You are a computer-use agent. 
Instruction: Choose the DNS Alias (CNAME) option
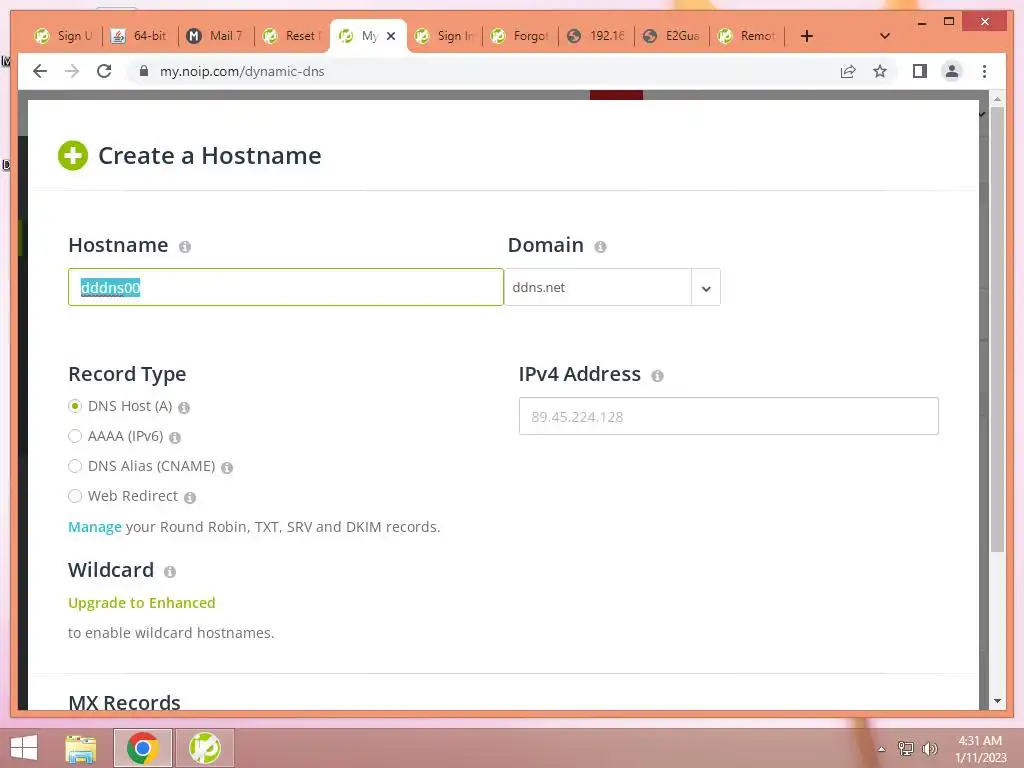coord(75,466)
